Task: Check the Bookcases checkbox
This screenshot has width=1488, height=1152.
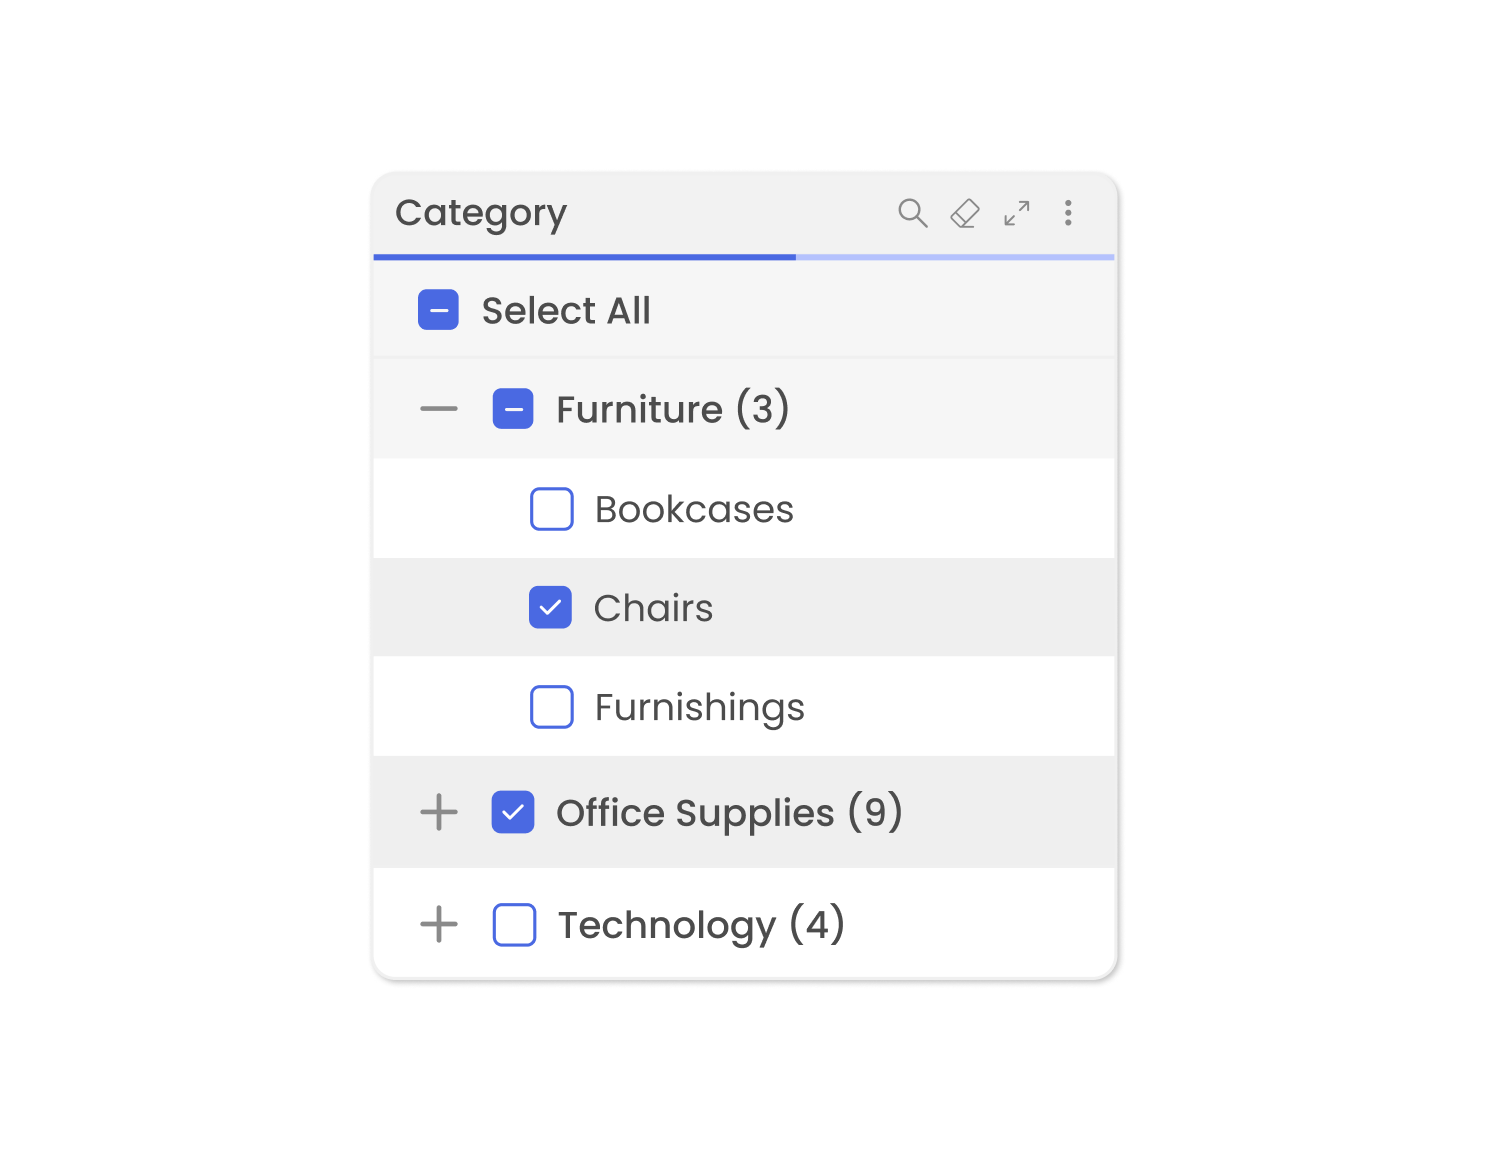Action: point(551,509)
